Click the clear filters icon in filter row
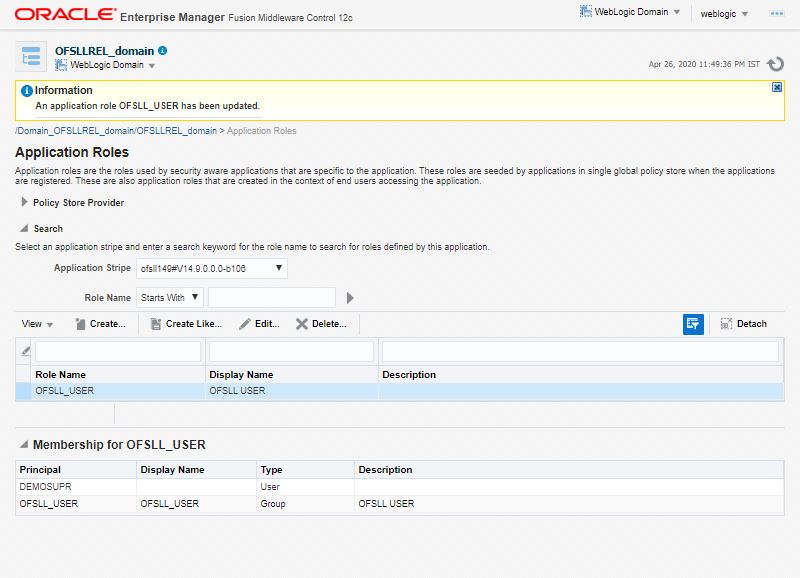 coord(25,351)
